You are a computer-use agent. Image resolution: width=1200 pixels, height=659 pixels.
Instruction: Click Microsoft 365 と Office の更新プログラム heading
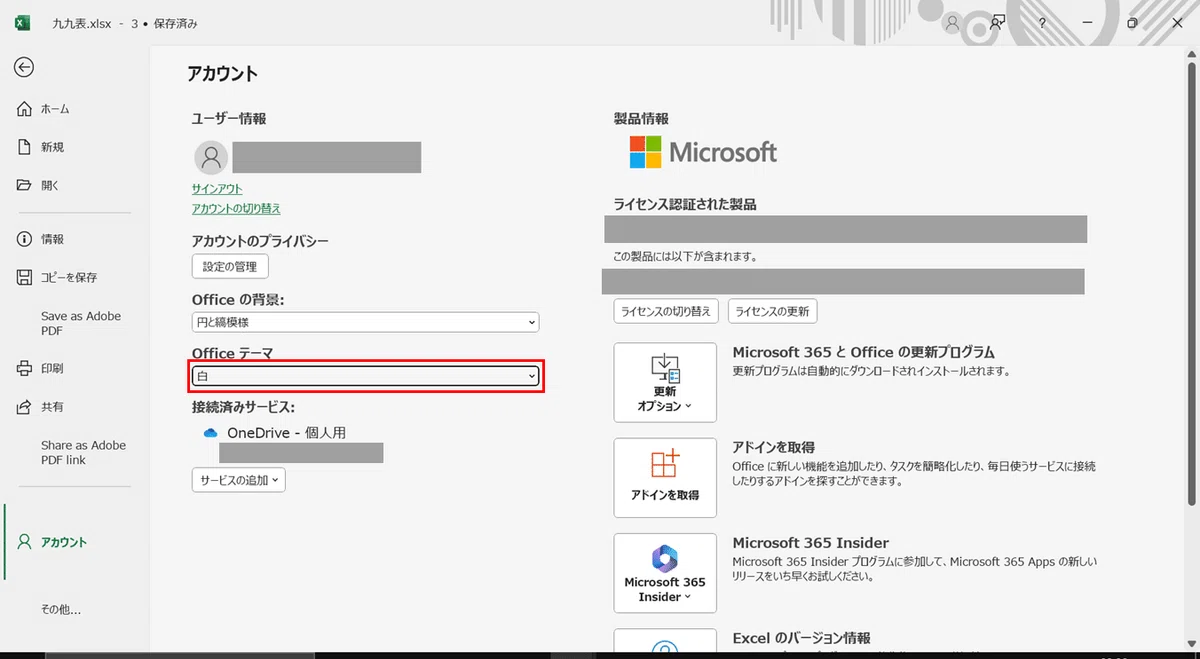[x=863, y=352]
